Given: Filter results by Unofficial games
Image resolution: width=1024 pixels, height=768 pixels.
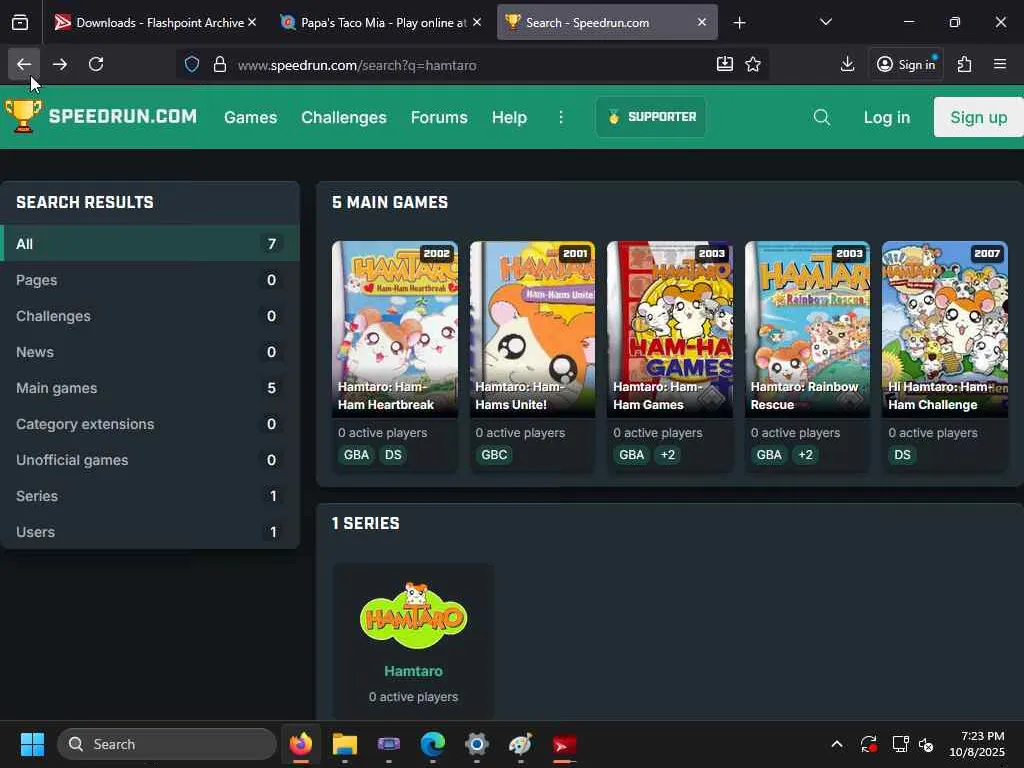Looking at the screenshot, I should click(x=150, y=460).
